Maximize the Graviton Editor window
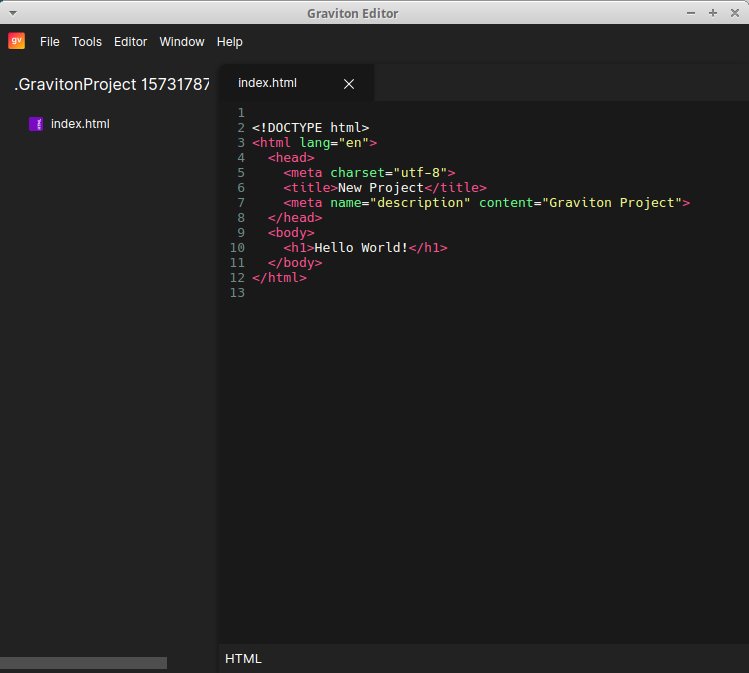The width and height of the screenshot is (749, 673). (713, 13)
